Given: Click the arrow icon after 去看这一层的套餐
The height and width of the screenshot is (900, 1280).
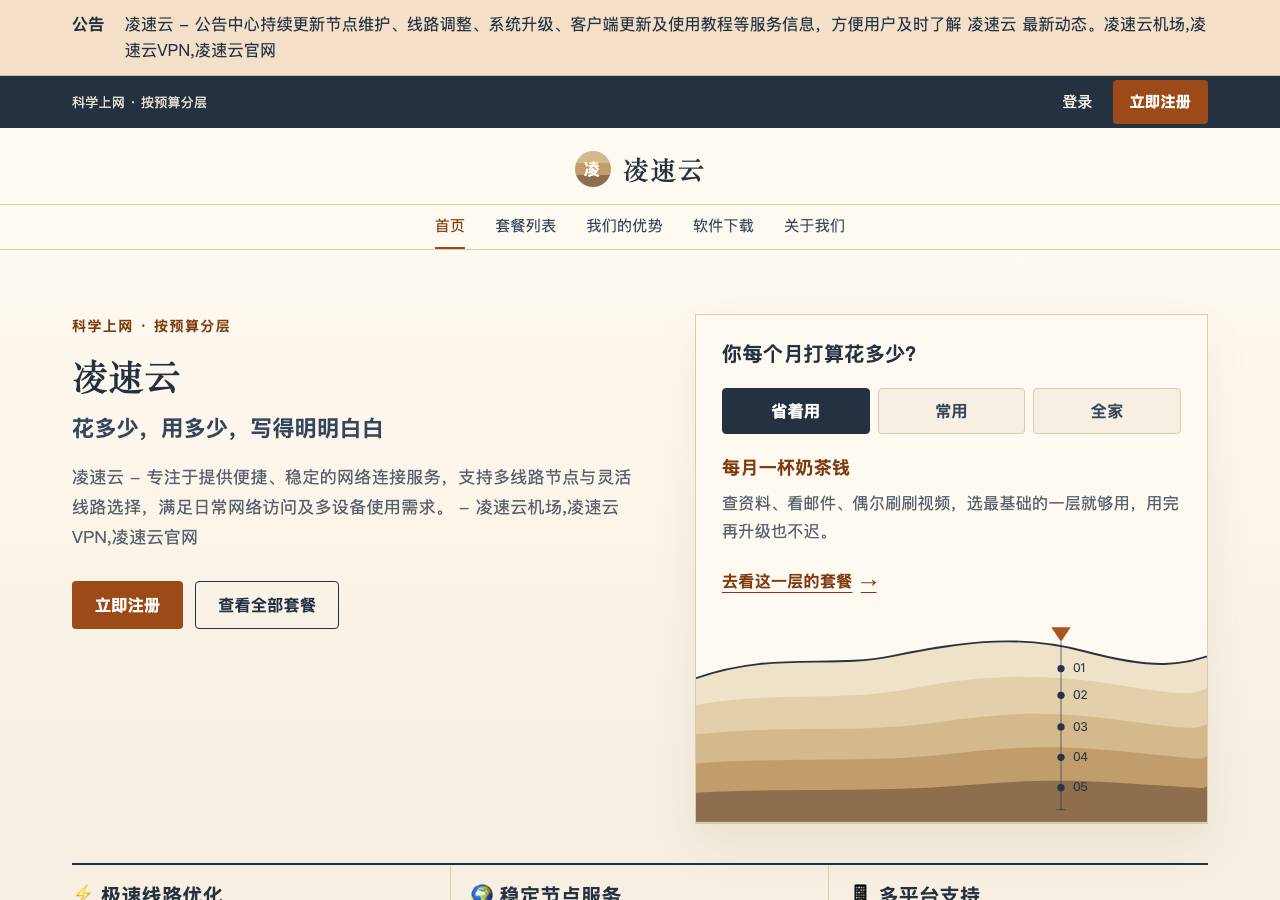Looking at the screenshot, I should (x=869, y=582).
